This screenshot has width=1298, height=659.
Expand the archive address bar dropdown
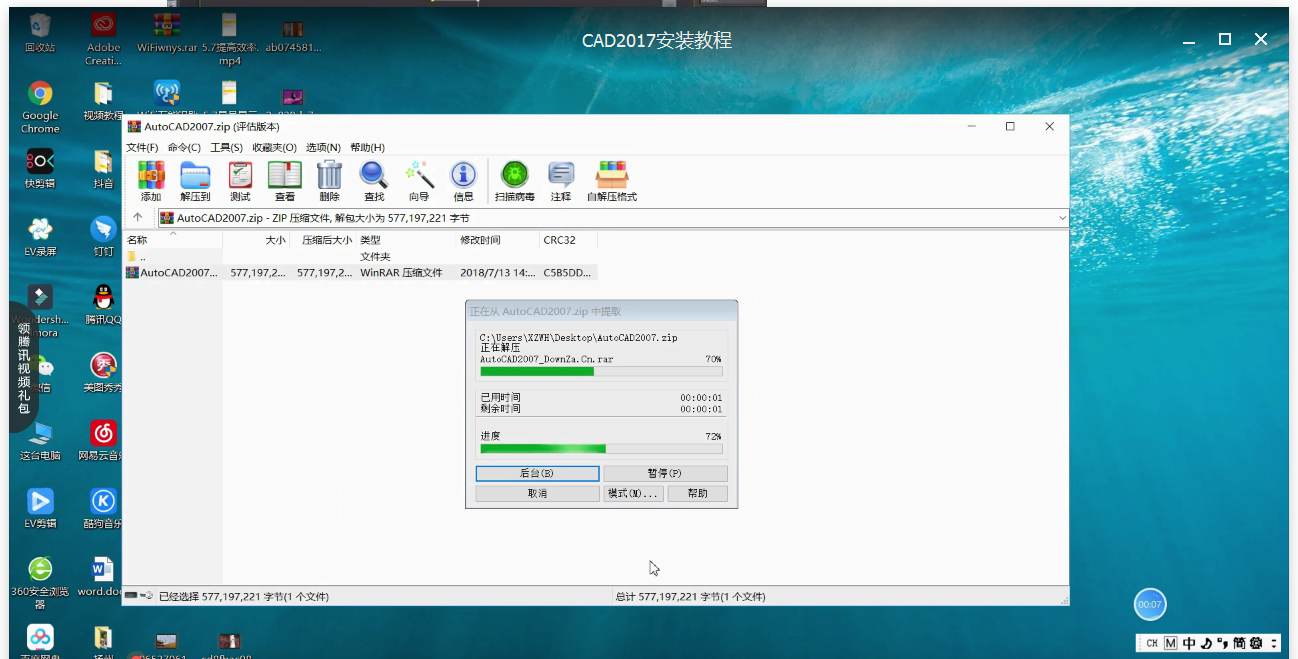point(1057,217)
